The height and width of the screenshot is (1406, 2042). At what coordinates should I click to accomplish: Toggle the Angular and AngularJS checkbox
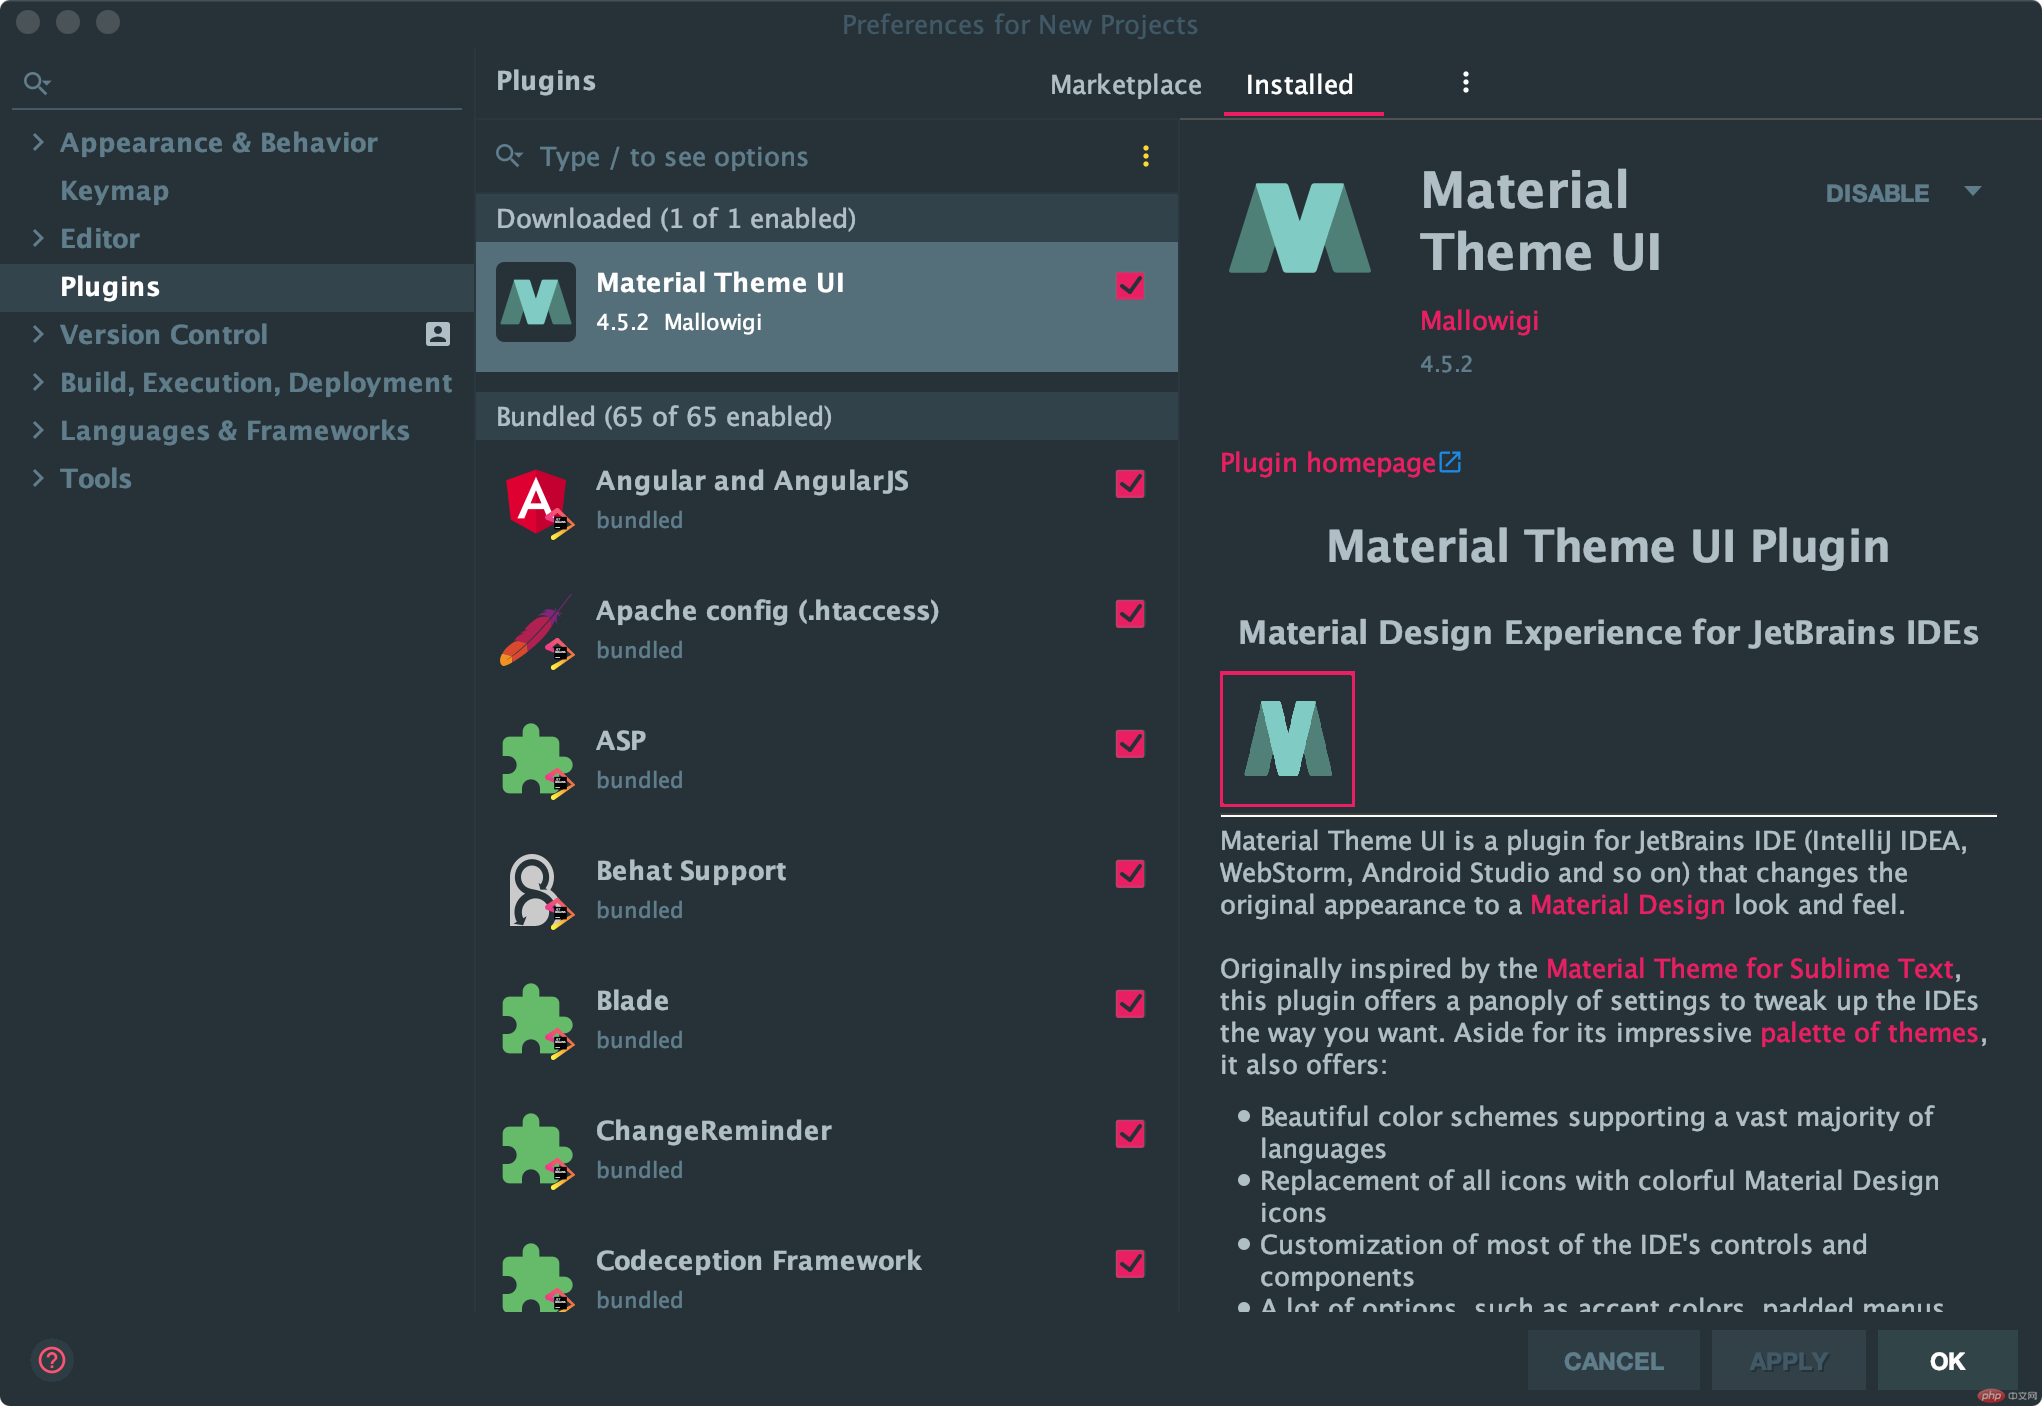(1130, 484)
